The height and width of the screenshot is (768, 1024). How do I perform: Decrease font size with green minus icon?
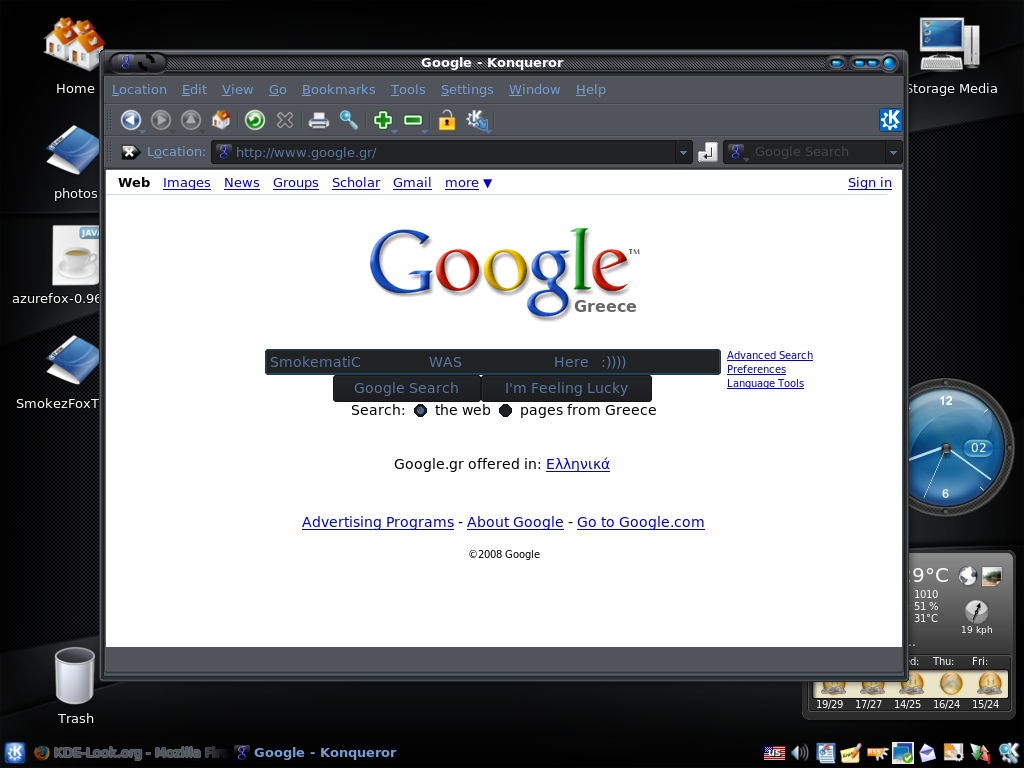click(413, 120)
